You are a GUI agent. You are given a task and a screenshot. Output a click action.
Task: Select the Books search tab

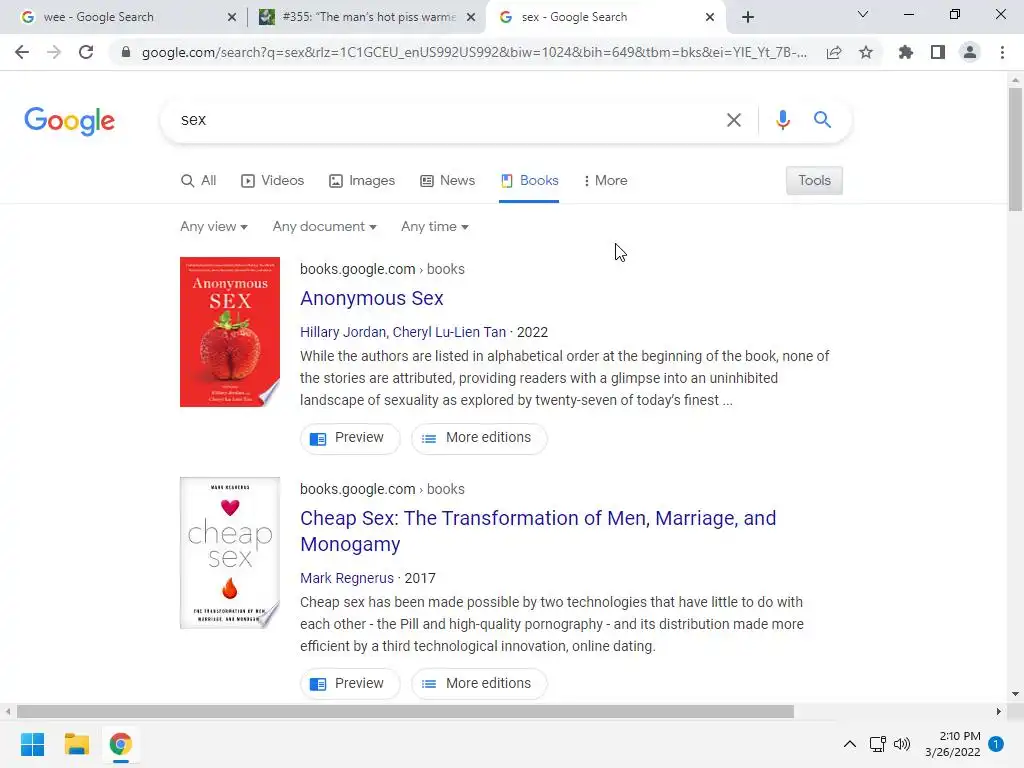pos(529,181)
